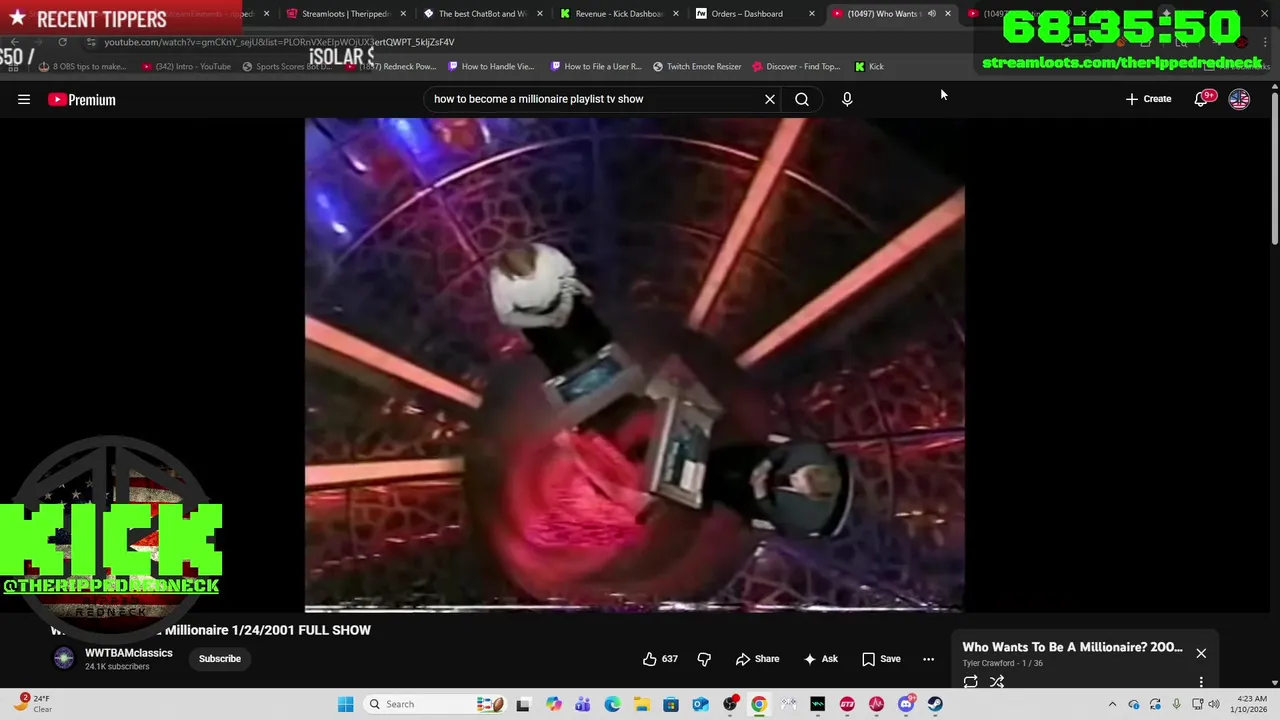
Task: Open Discord from the taskbar
Action: click(906, 704)
